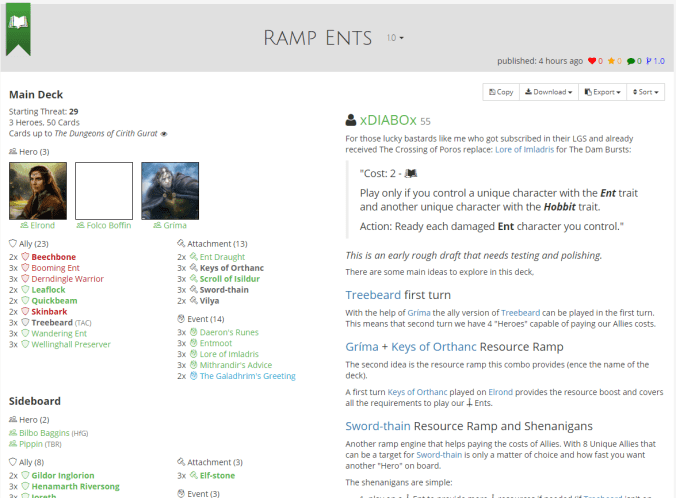Click the green comments bubble icon
The image size is (676, 498).
click(631, 61)
